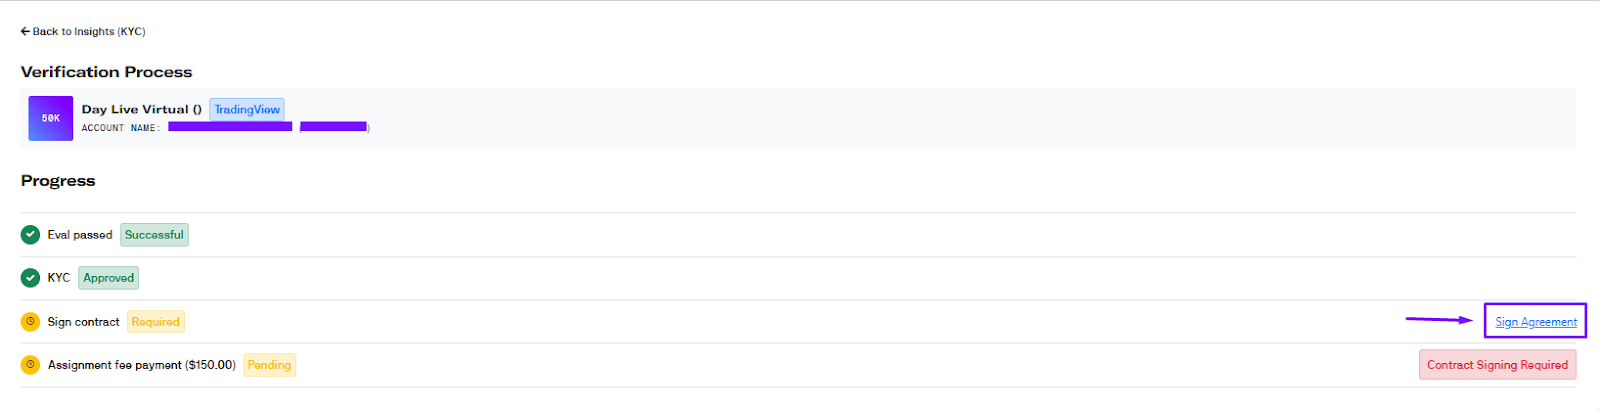The width and height of the screenshot is (1600, 410).
Task: Click the Approved status badge
Action: pos(108,278)
